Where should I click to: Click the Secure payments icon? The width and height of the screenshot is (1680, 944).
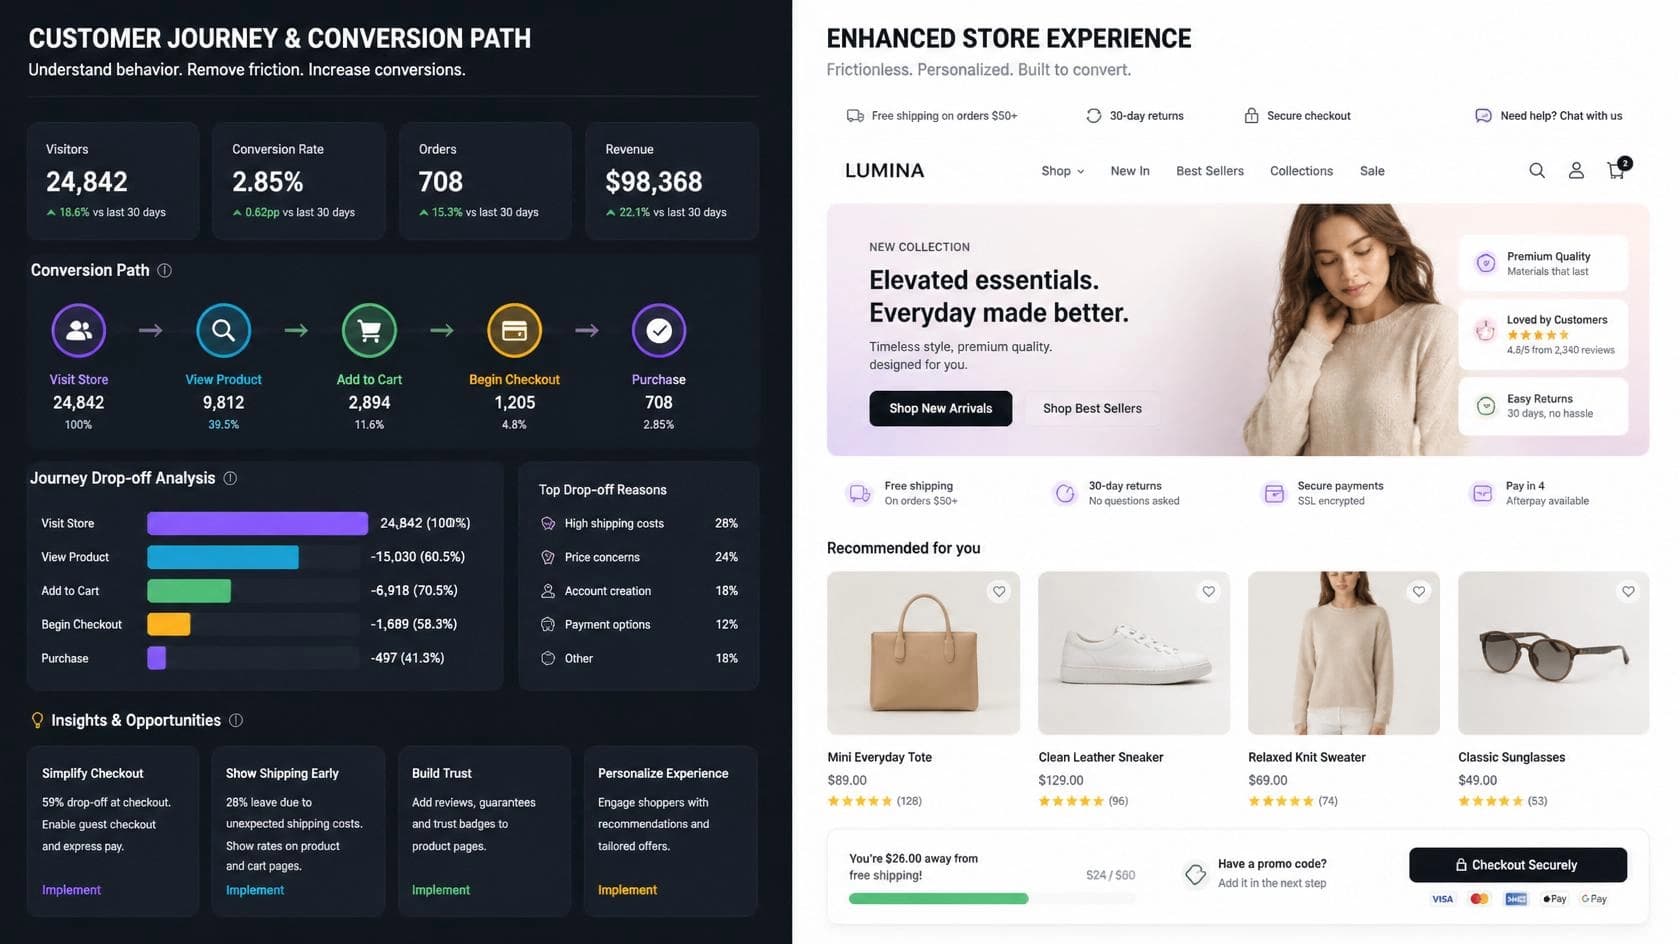pos(1274,493)
